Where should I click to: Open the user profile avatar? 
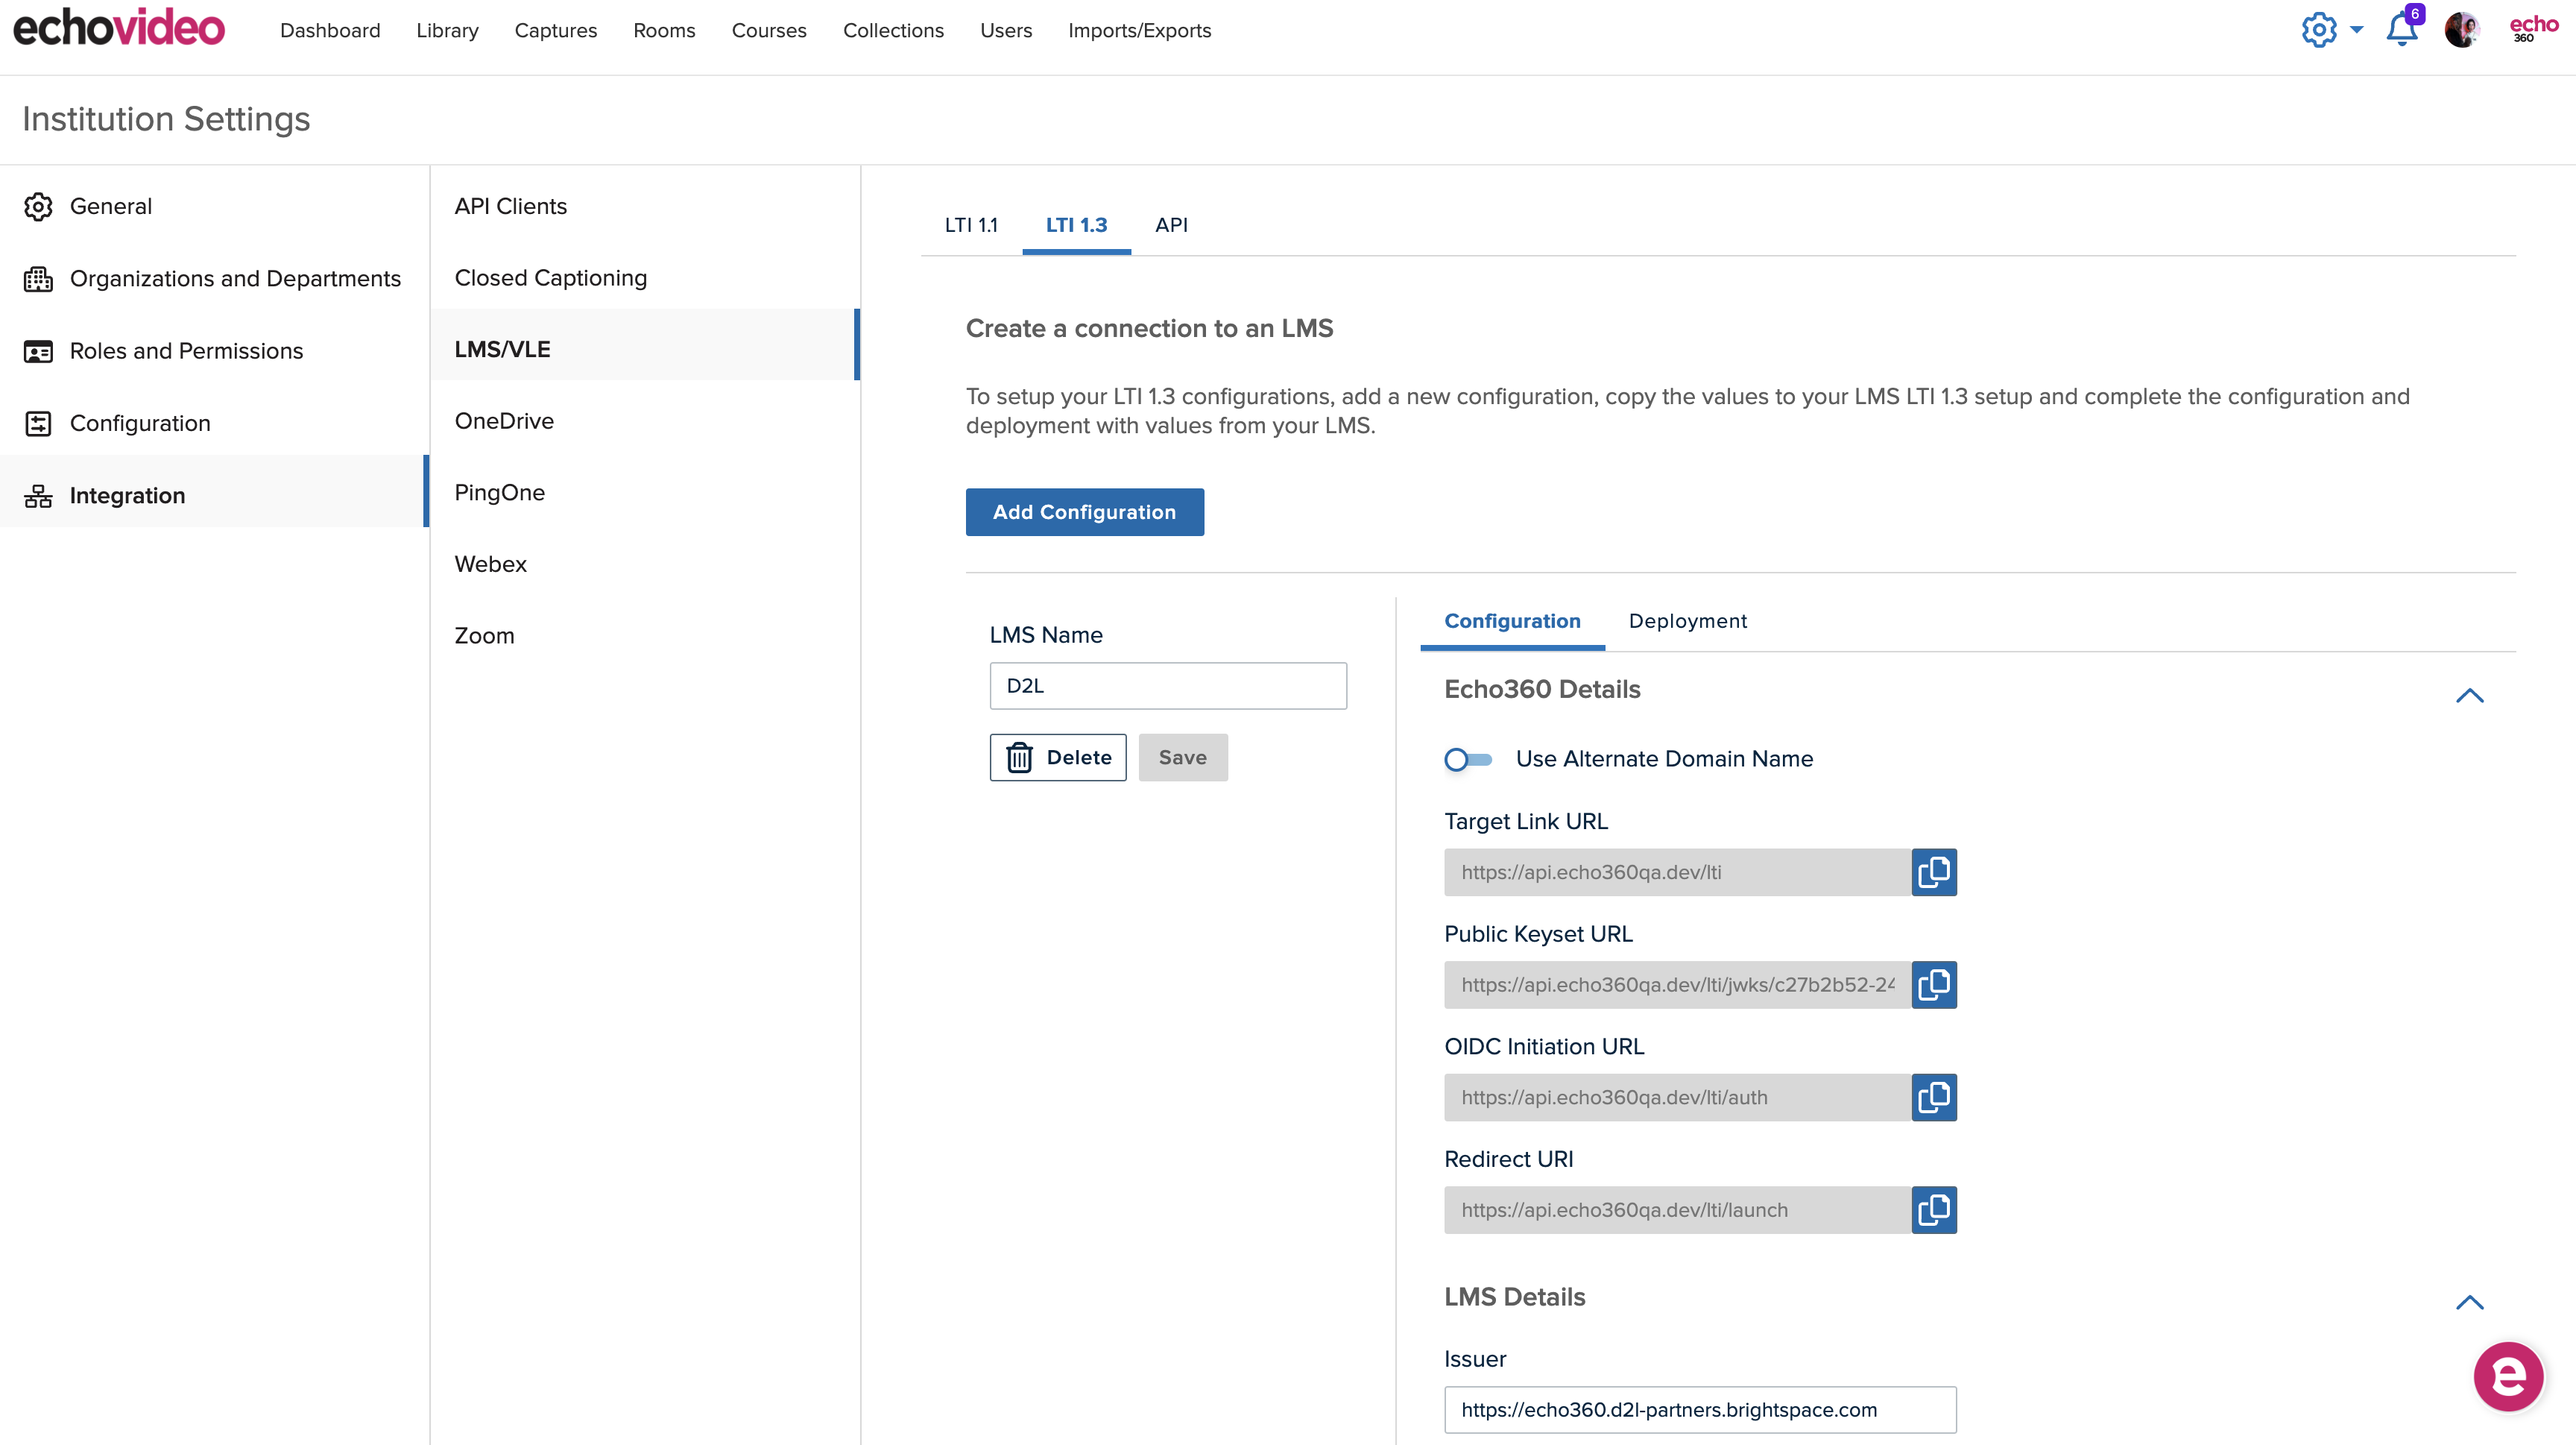(x=2461, y=30)
